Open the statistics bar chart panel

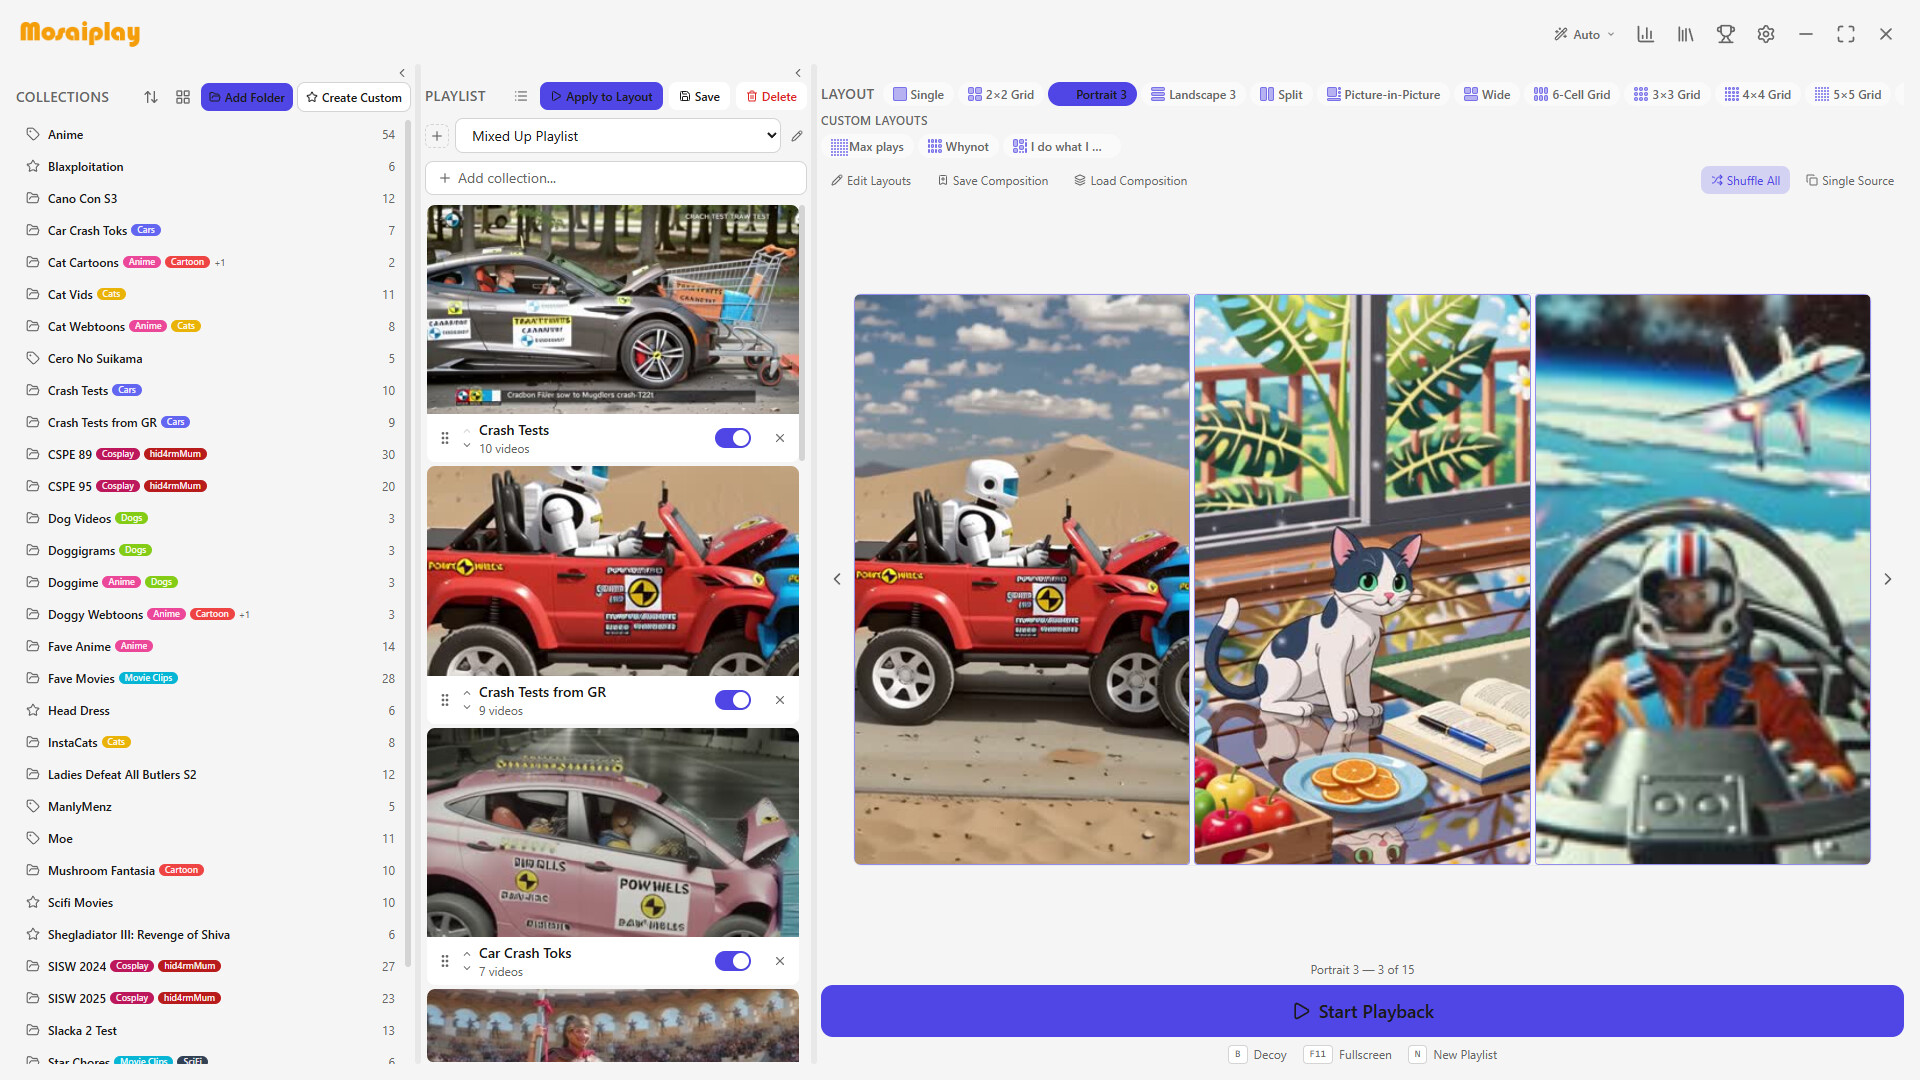point(1645,33)
